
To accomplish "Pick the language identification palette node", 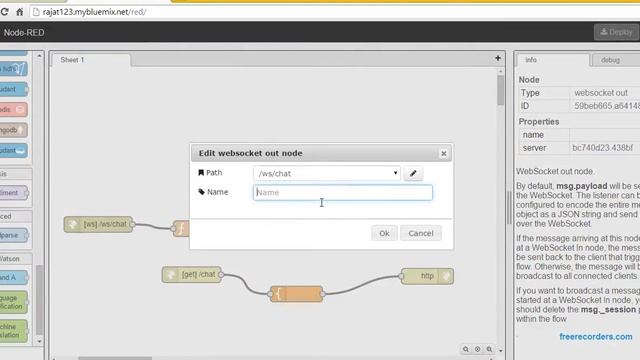I will [13, 302].
